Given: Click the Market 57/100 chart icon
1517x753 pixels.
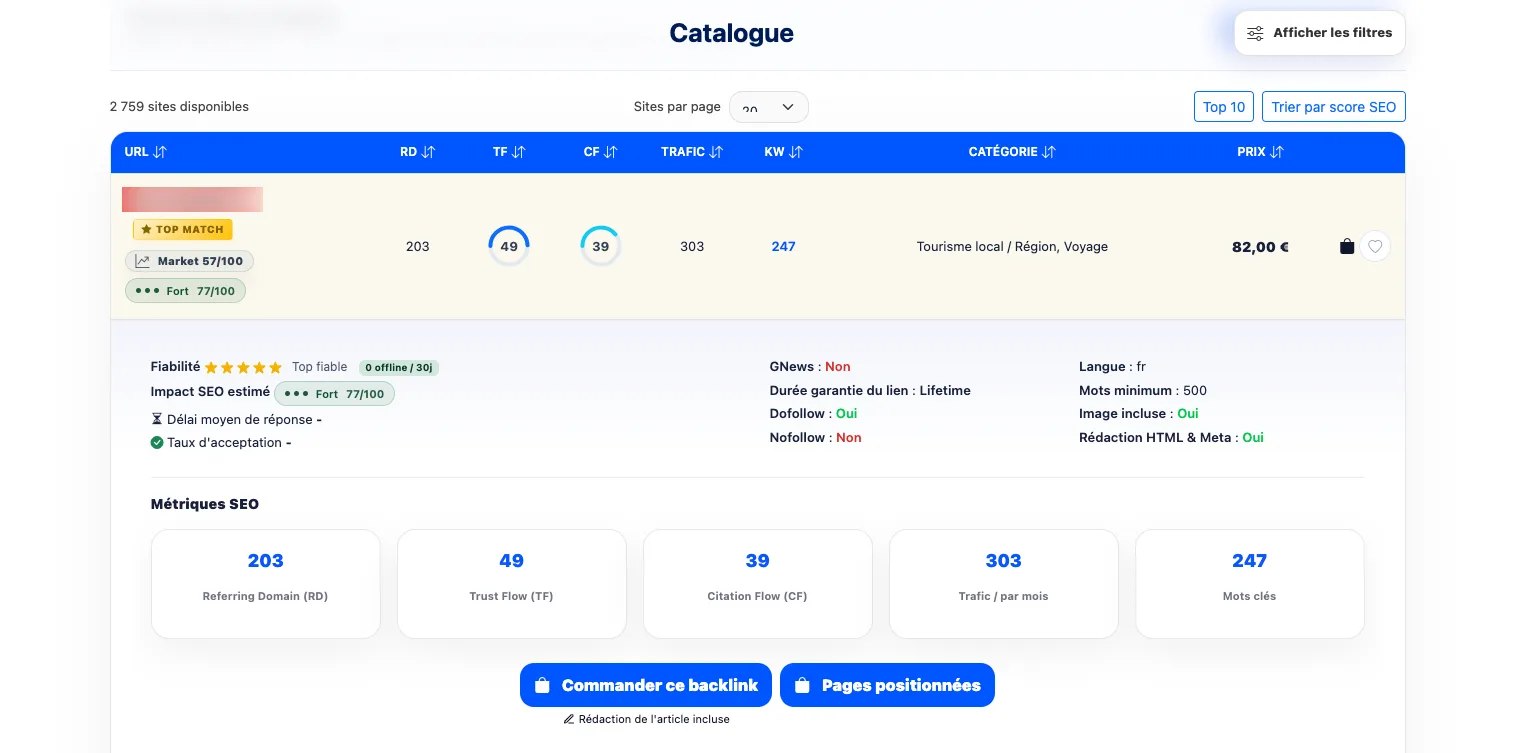Looking at the screenshot, I should (x=143, y=261).
